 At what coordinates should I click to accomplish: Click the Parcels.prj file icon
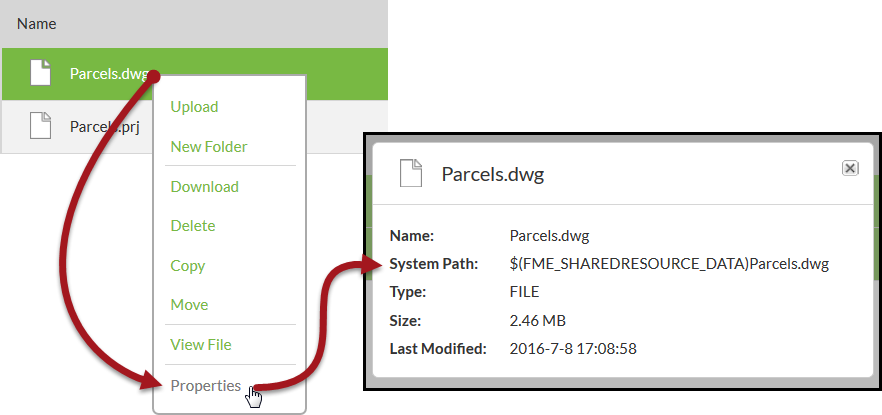tap(40, 126)
